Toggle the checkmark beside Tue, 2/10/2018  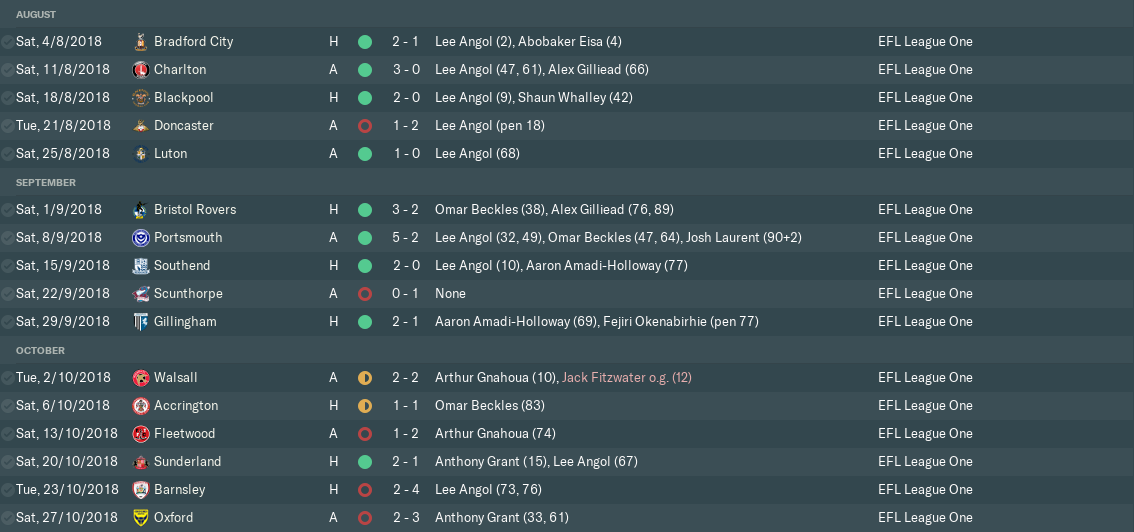[8, 378]
